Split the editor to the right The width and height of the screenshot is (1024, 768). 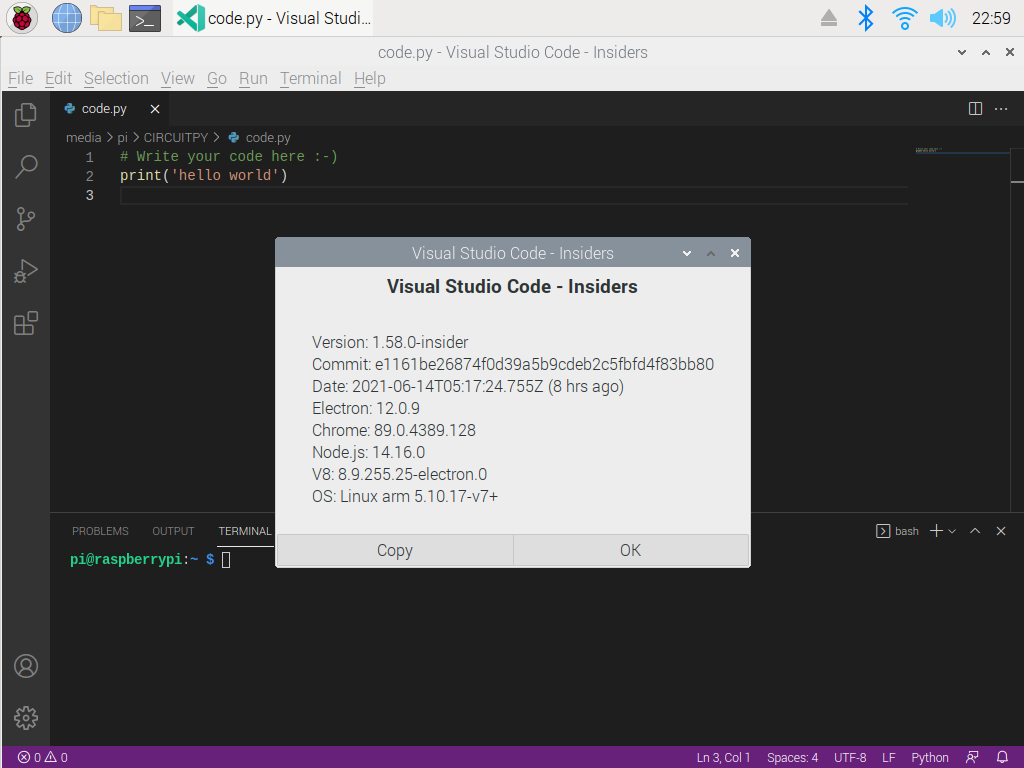(975, 108)
